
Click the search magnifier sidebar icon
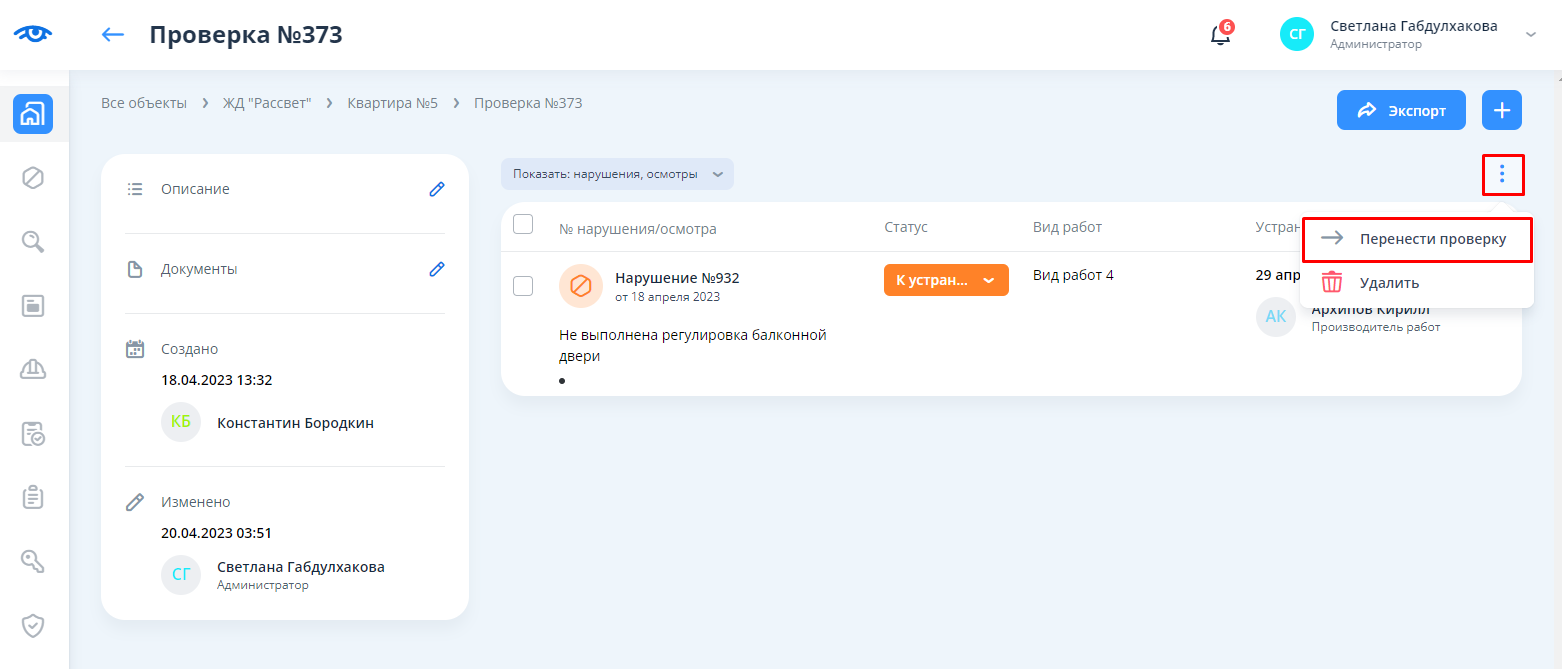click(x=33, y=241)
